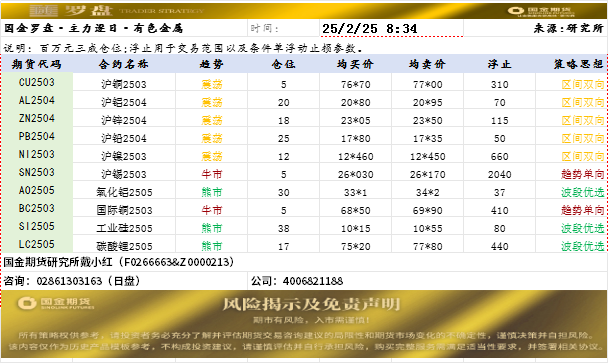
Task: Click sell price 26*170 for 沪锡2503
Action: pos(427,175)
